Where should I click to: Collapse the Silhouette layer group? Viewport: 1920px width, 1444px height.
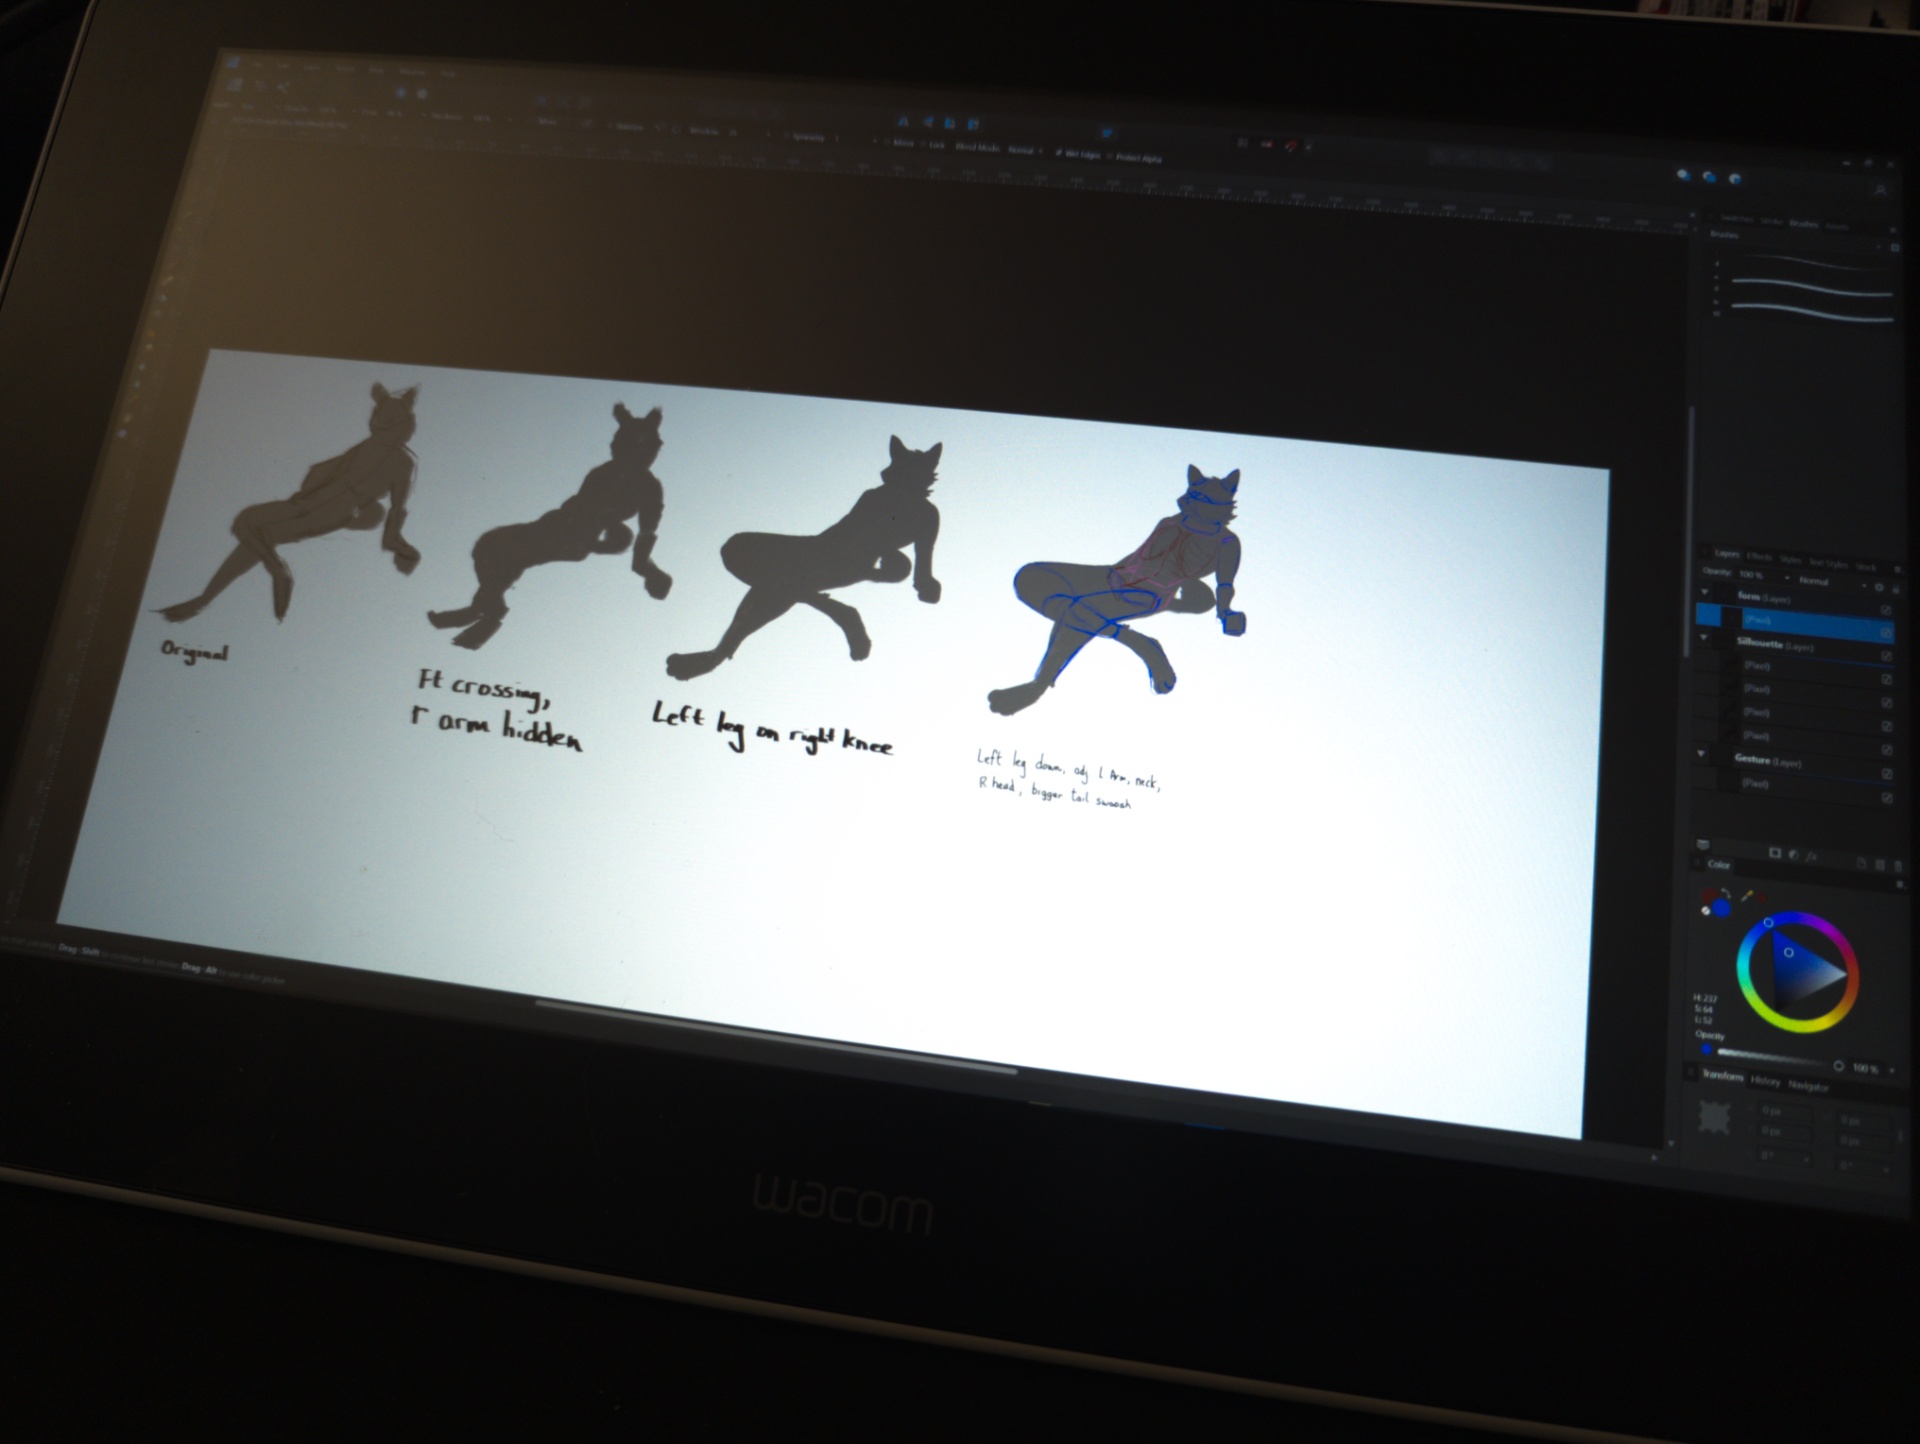[1704, 637]
